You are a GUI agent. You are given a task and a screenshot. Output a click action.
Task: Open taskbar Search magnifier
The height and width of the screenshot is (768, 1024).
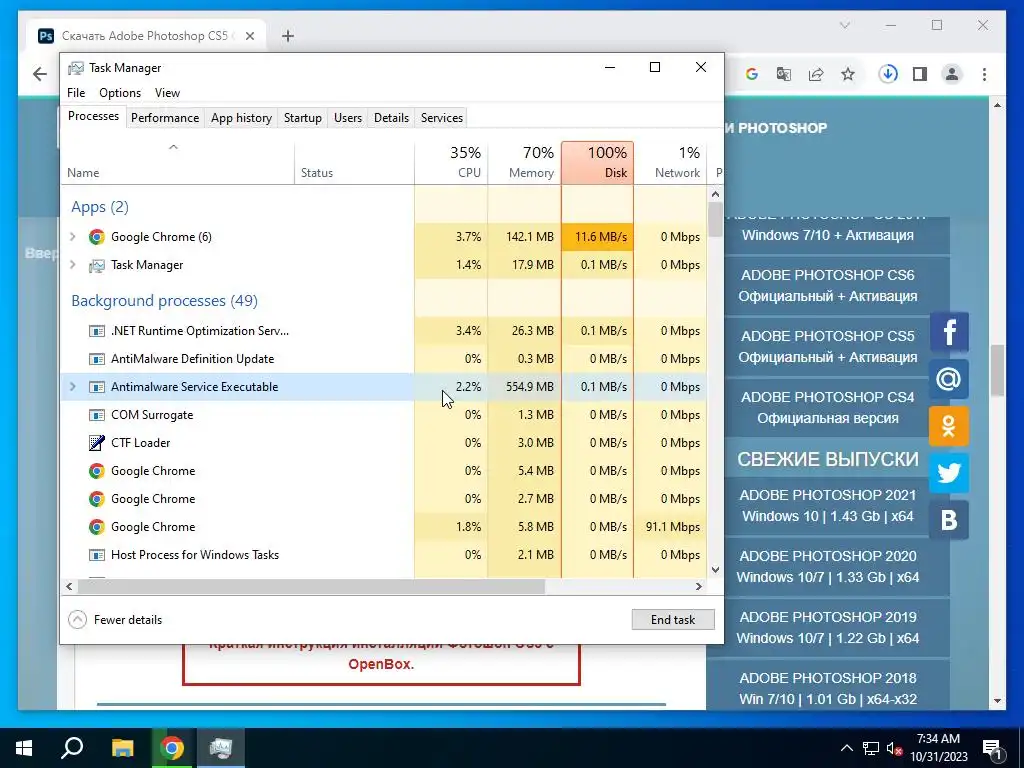72,748
